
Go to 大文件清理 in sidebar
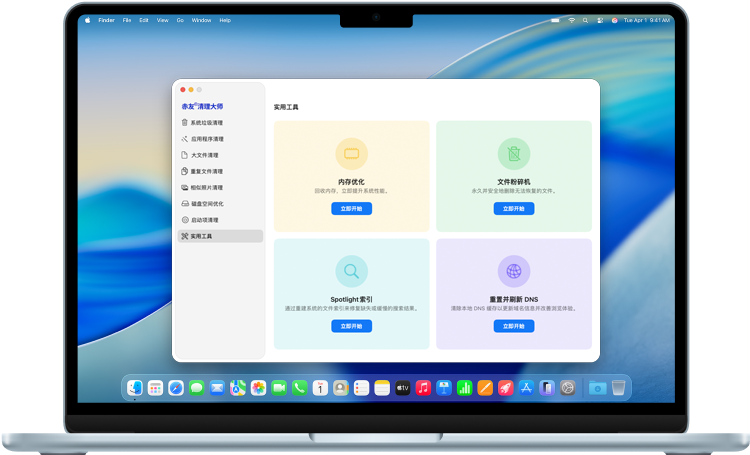(x=204, y=155)
